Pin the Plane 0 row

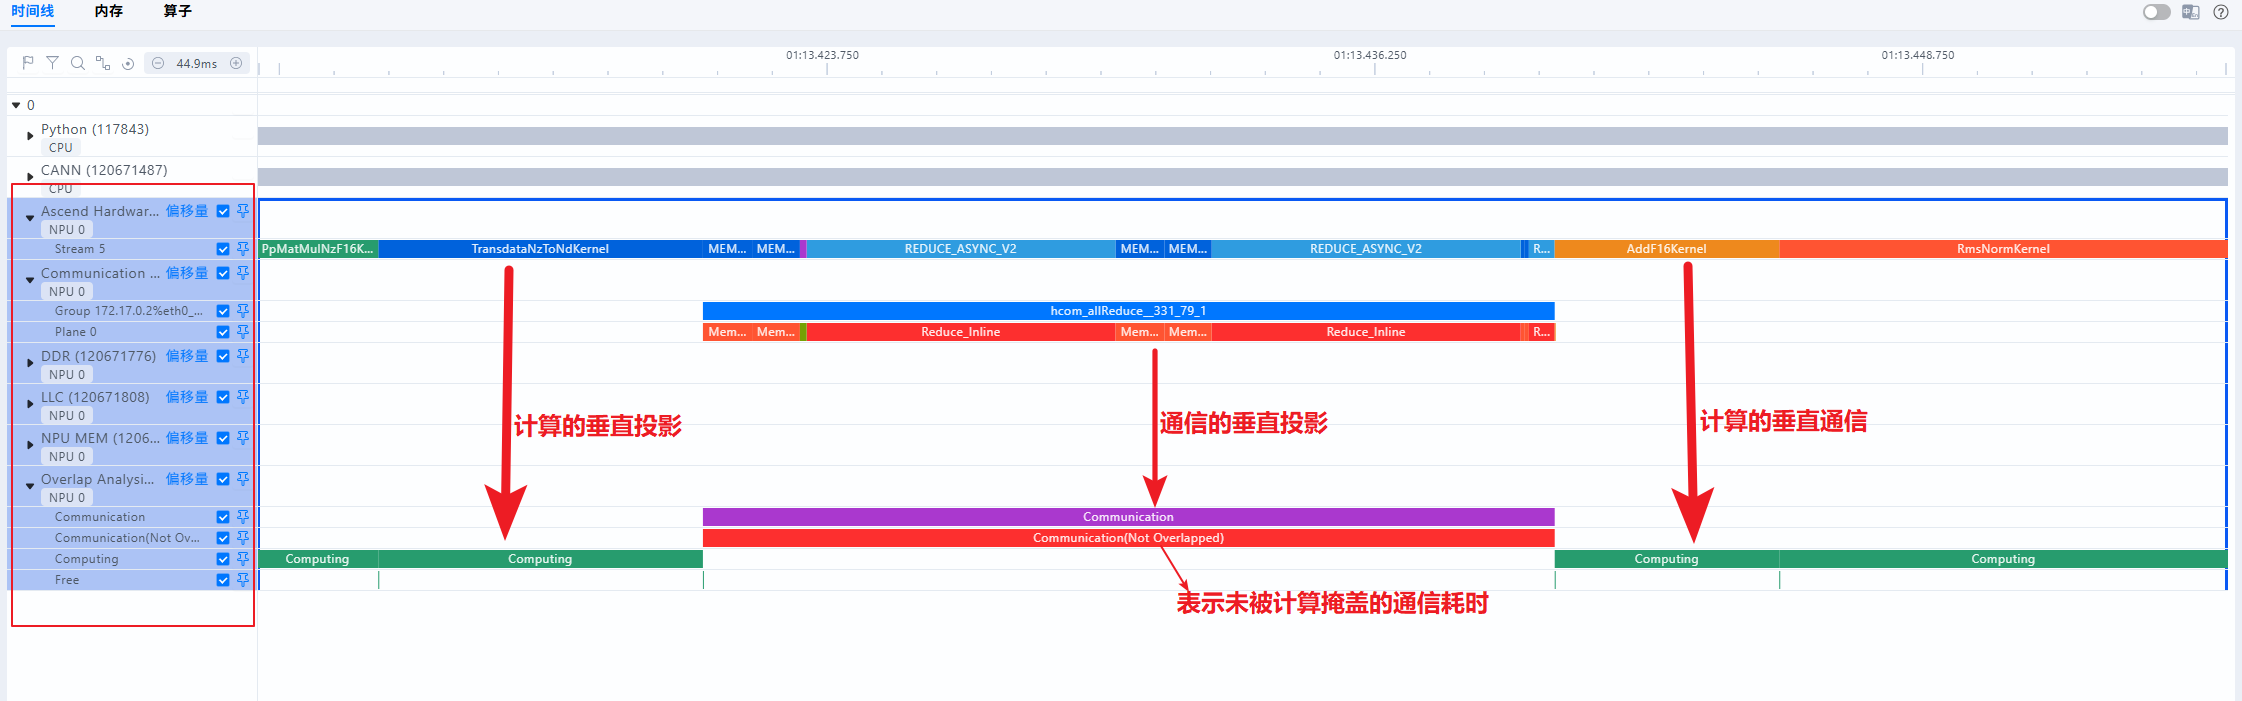point(243,332)
